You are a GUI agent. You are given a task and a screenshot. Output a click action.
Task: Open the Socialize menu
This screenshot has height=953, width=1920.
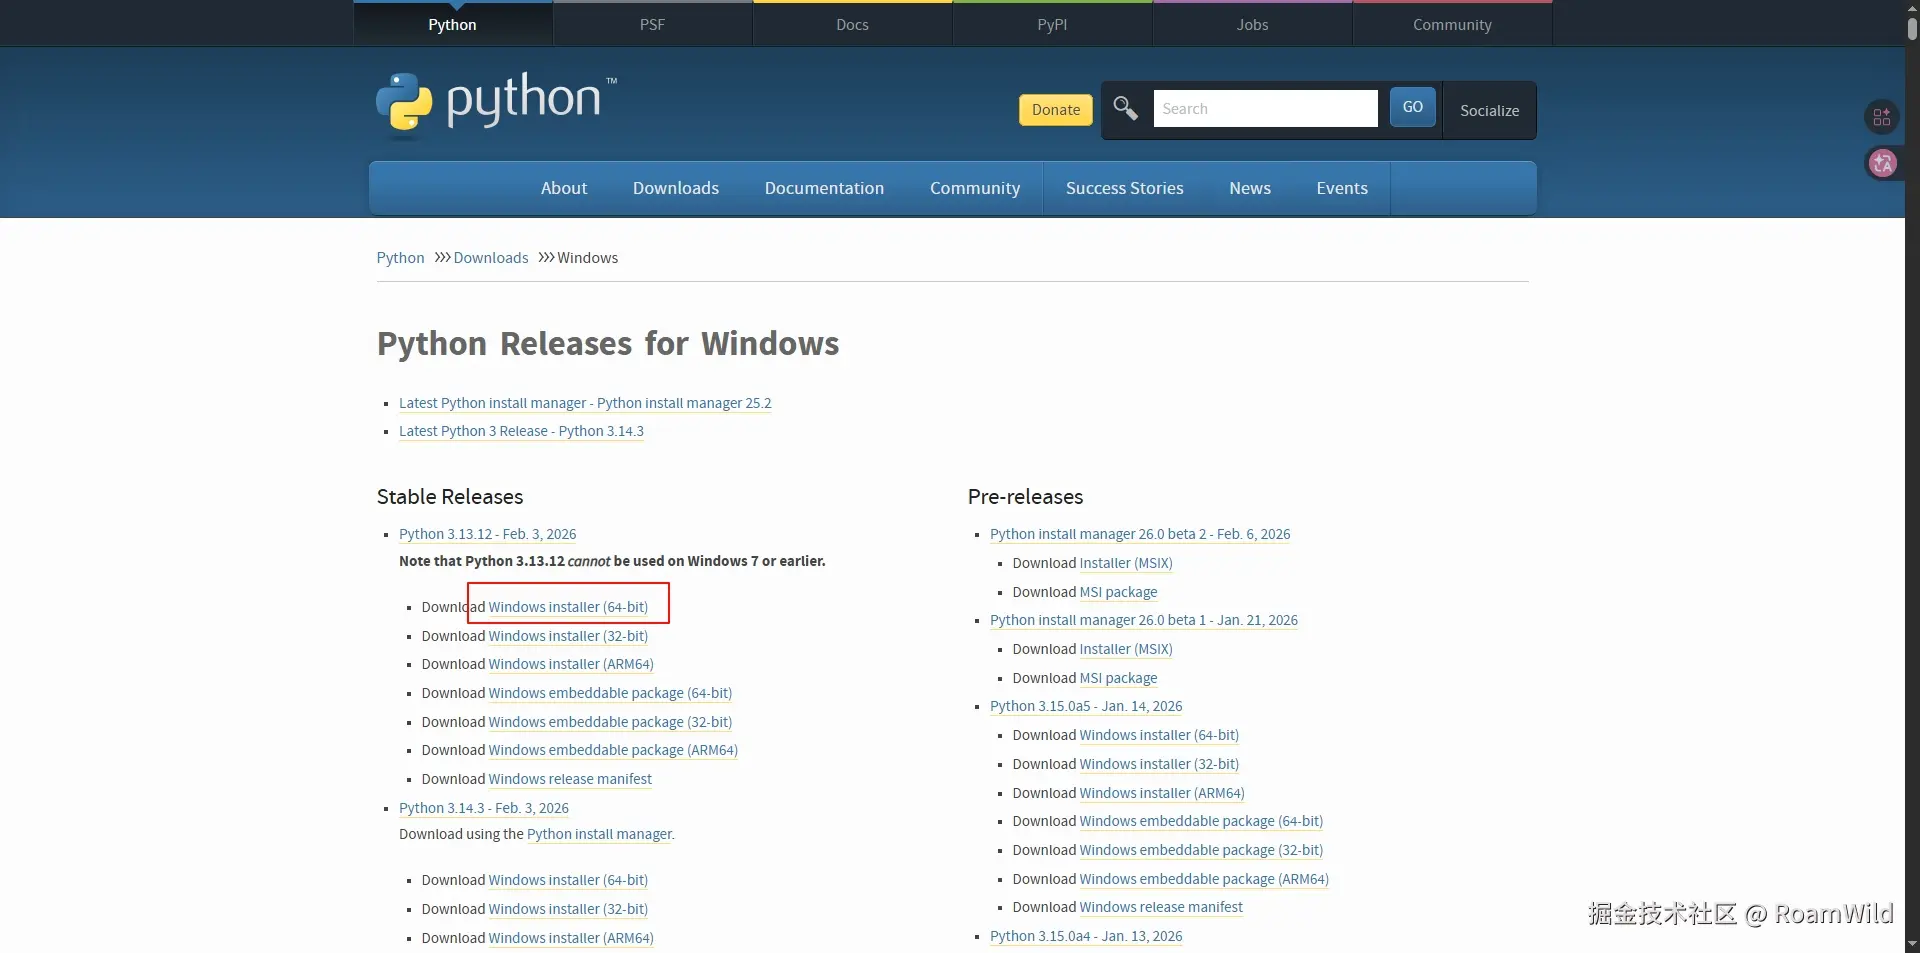[1490, 111]
